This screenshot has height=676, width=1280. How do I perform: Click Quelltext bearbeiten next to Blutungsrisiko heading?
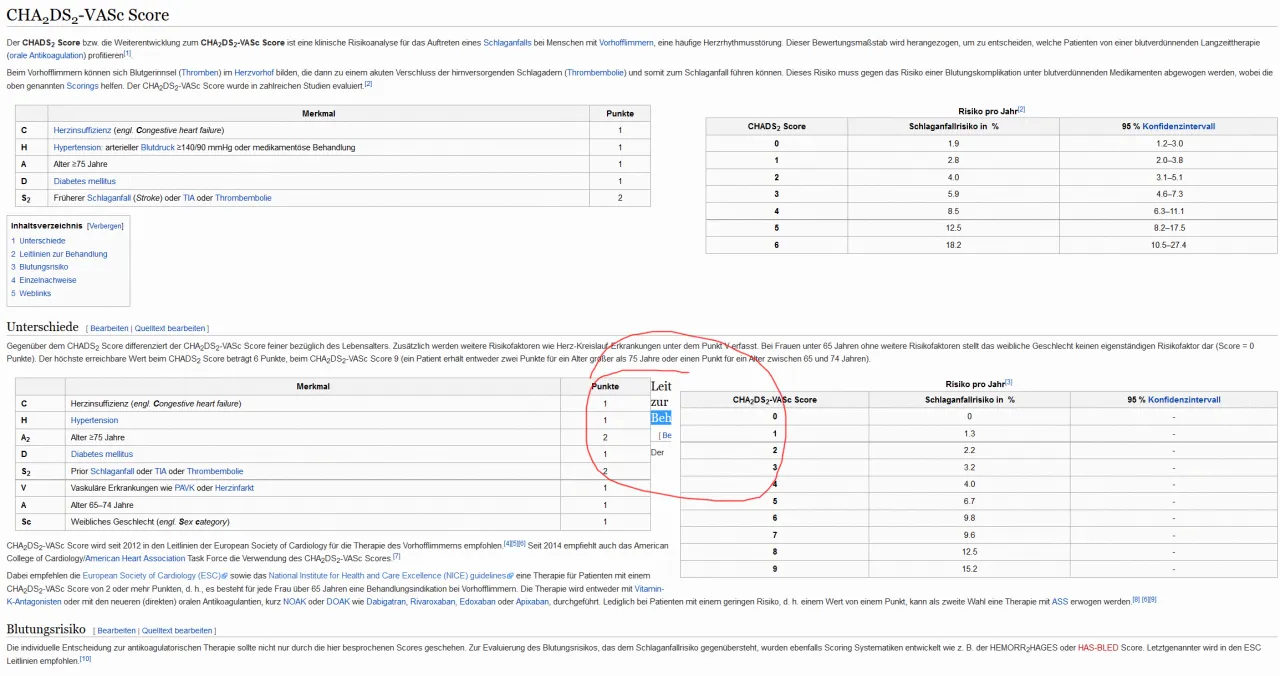click(176, 631)
